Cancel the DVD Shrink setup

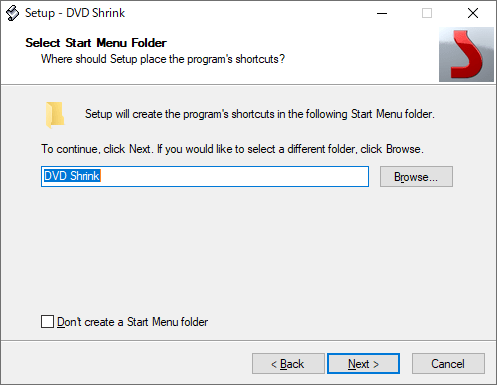[x=448, y=364]
